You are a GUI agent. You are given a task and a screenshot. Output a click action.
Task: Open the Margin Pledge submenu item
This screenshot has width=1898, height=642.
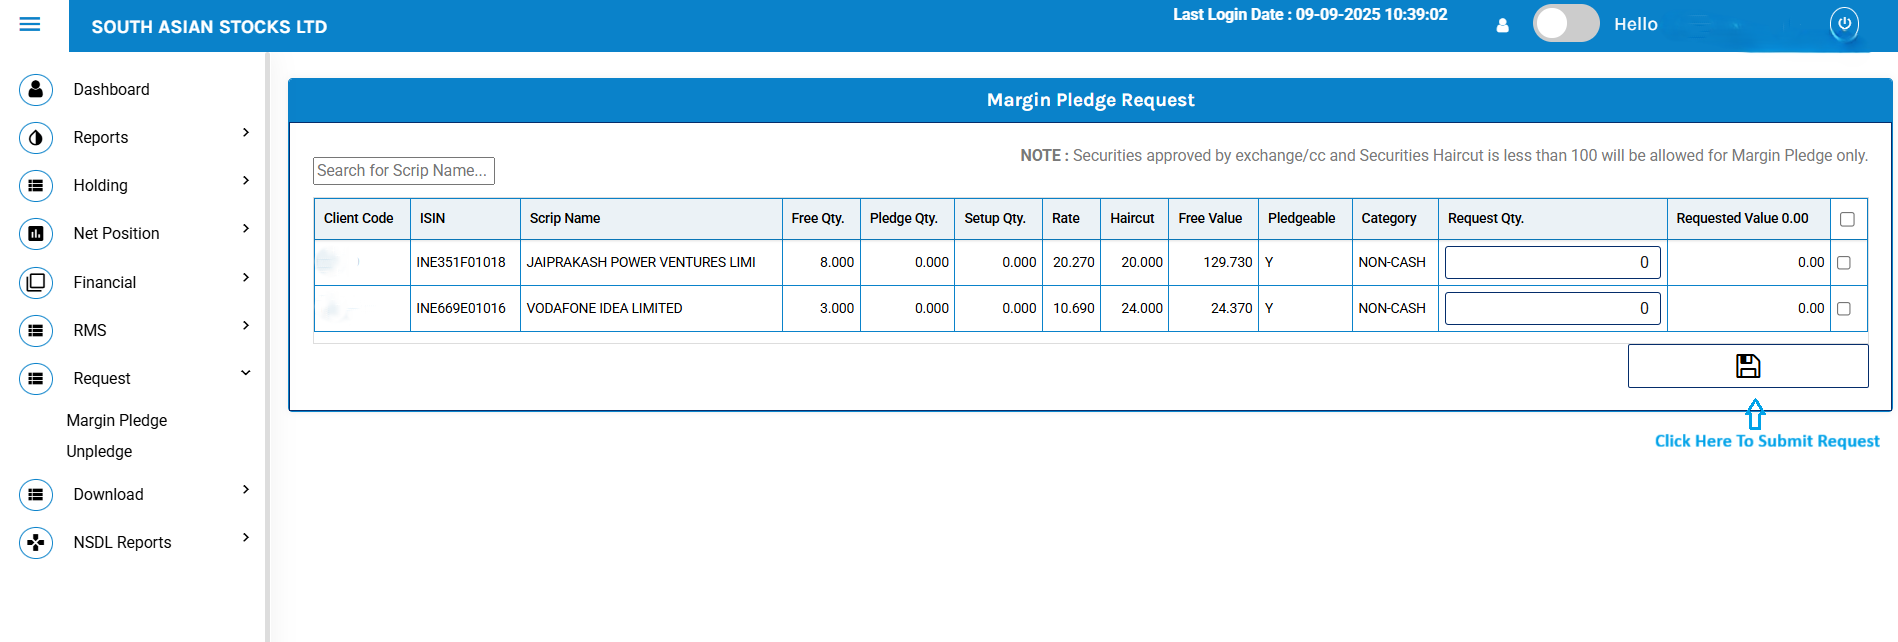117,421
